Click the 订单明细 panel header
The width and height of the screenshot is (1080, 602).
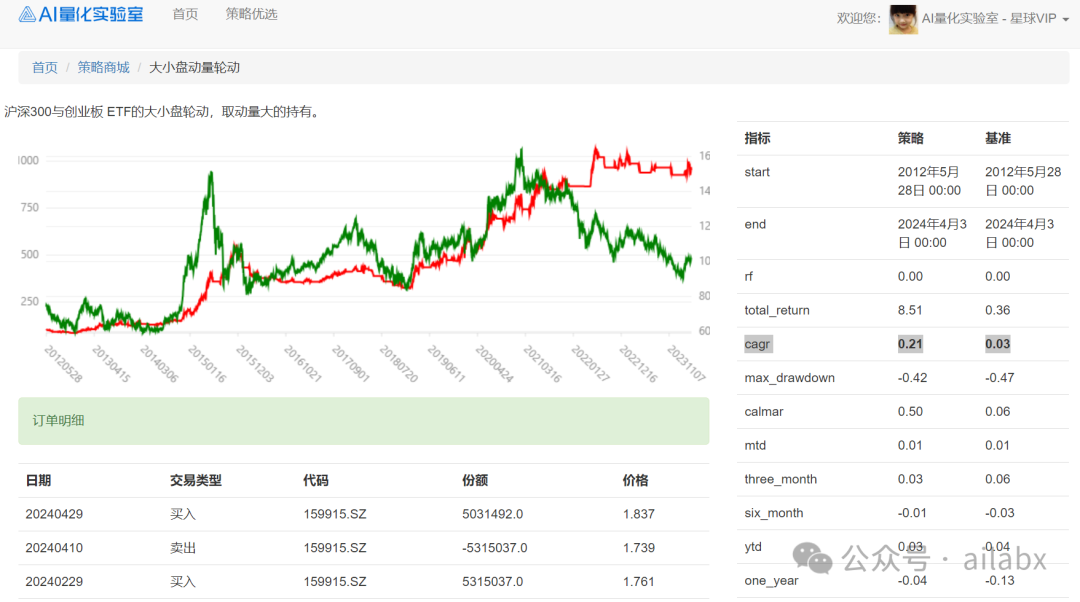coord(364,421)
